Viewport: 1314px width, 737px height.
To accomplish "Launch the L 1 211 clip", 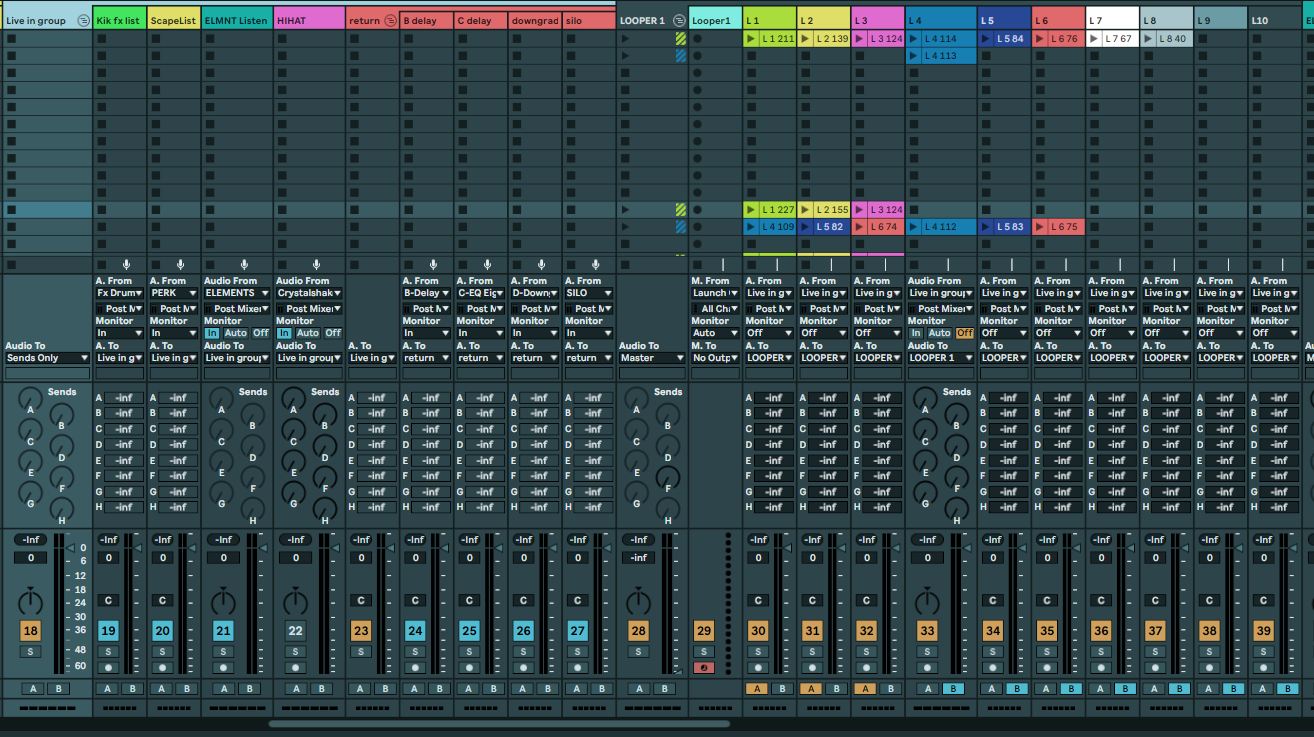I will (752, 39).
